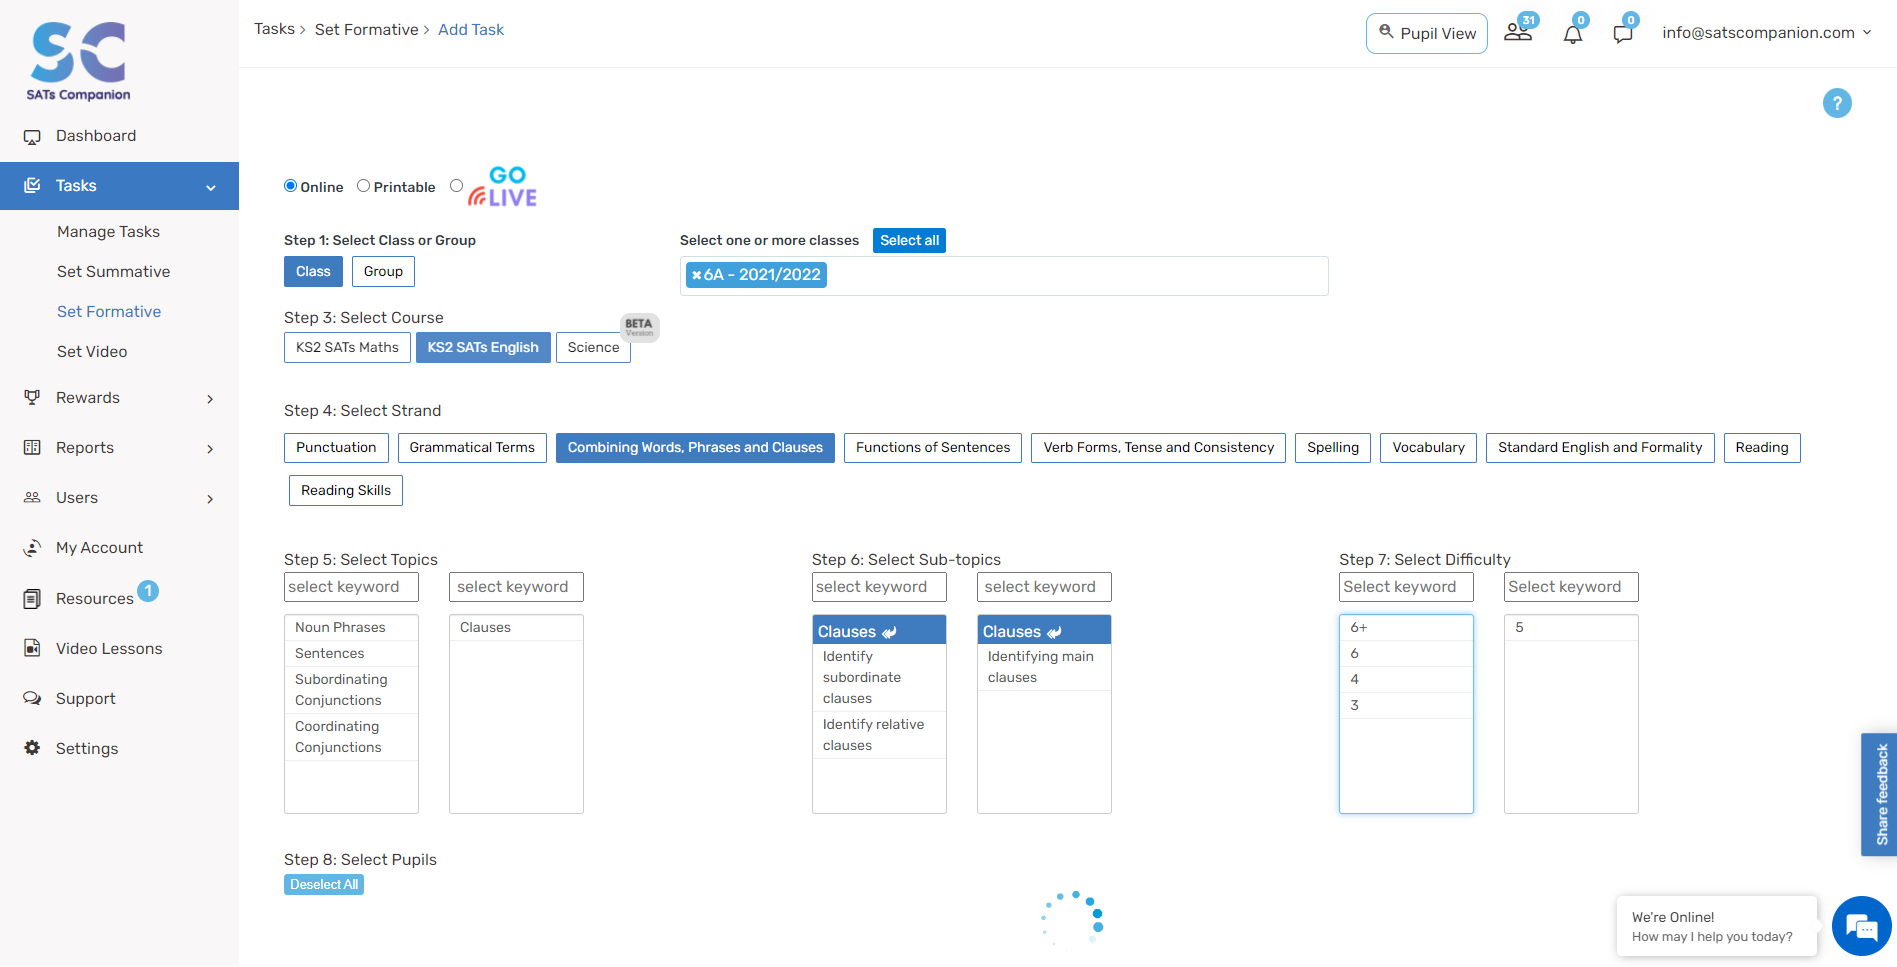This screenshot has height=967, width=1897.
Task: Toggle the Group option in Step 1
Action: point(383,272)
